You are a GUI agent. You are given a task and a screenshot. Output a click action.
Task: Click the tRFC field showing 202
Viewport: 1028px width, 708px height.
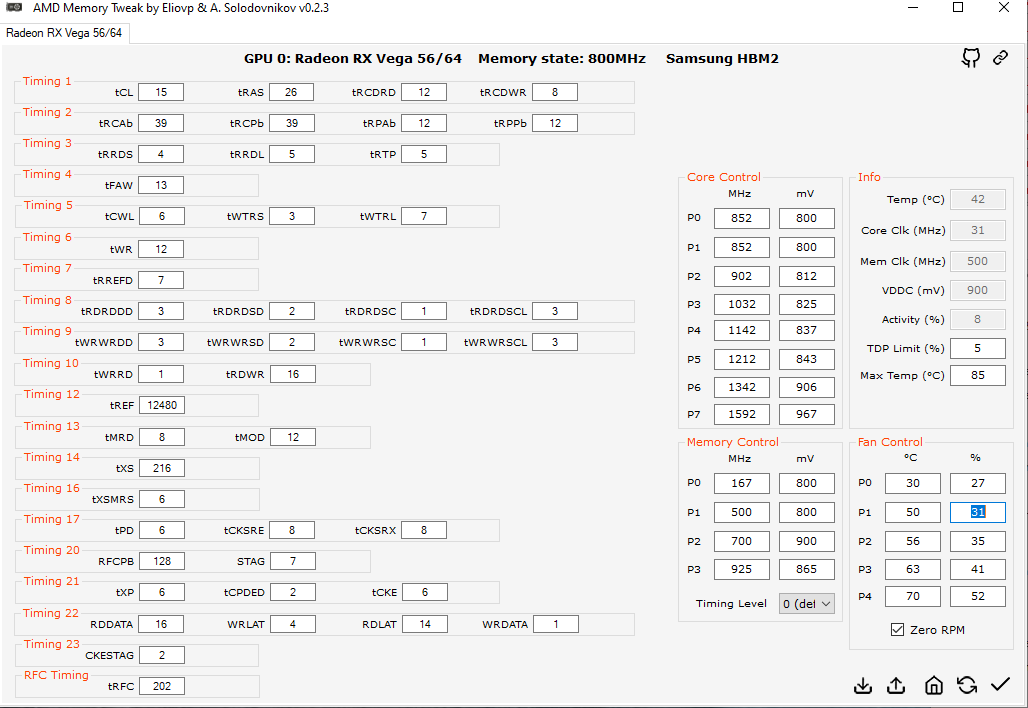(162, 686)
